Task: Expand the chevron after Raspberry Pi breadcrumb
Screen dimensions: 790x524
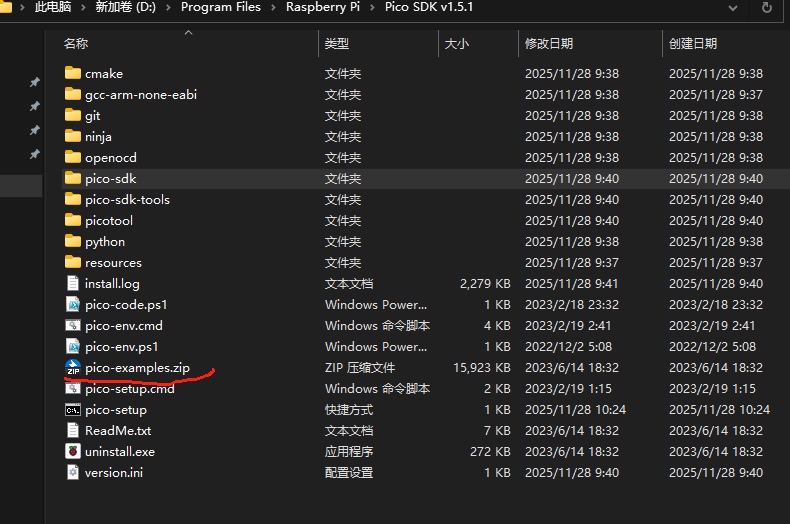Action: [372, 8]
